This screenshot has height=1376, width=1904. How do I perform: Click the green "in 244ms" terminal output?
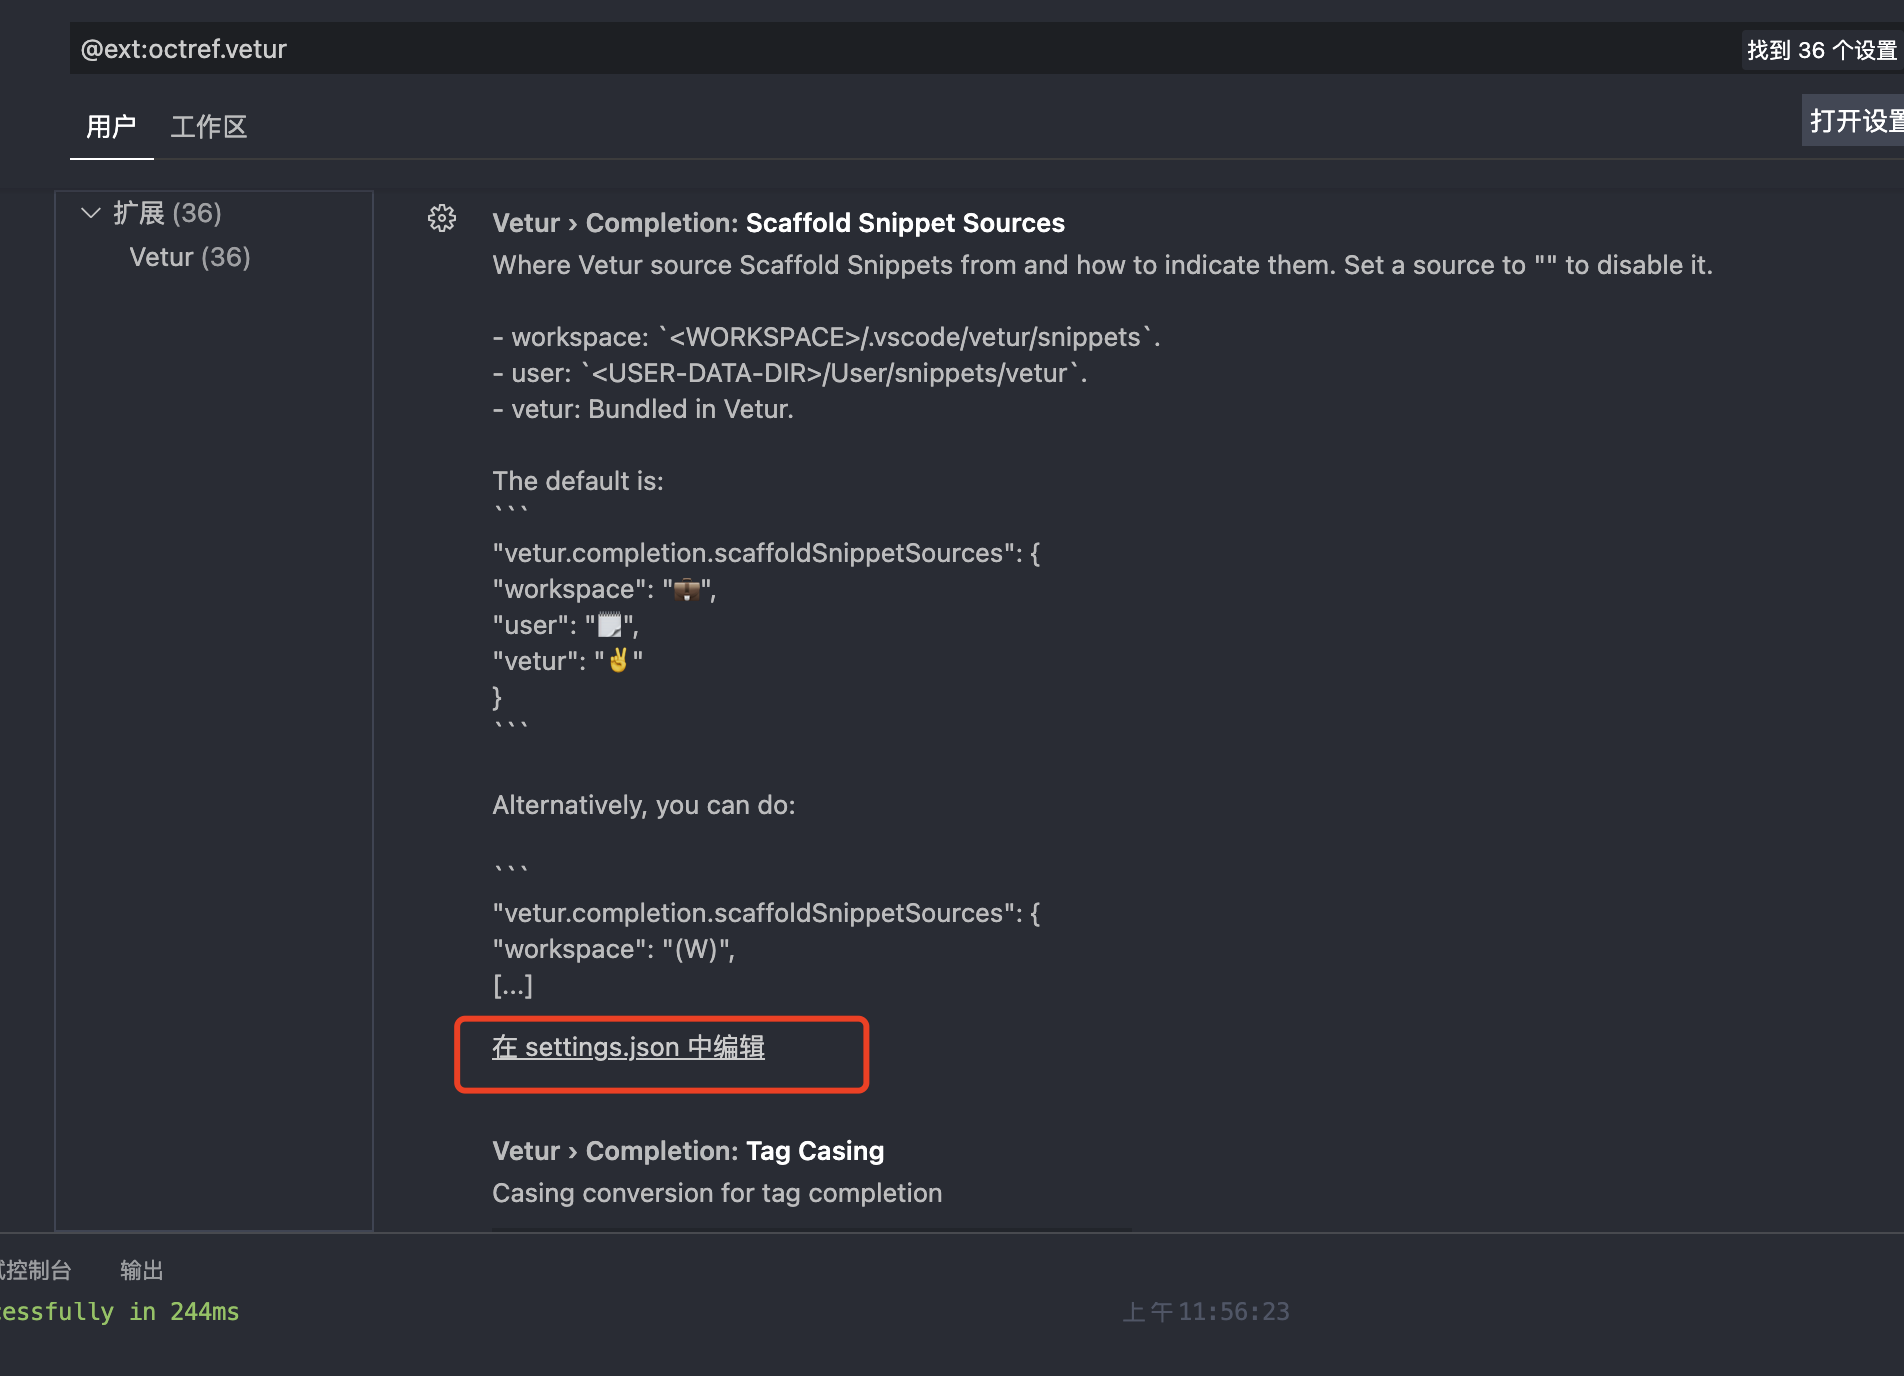(184, 1312)
